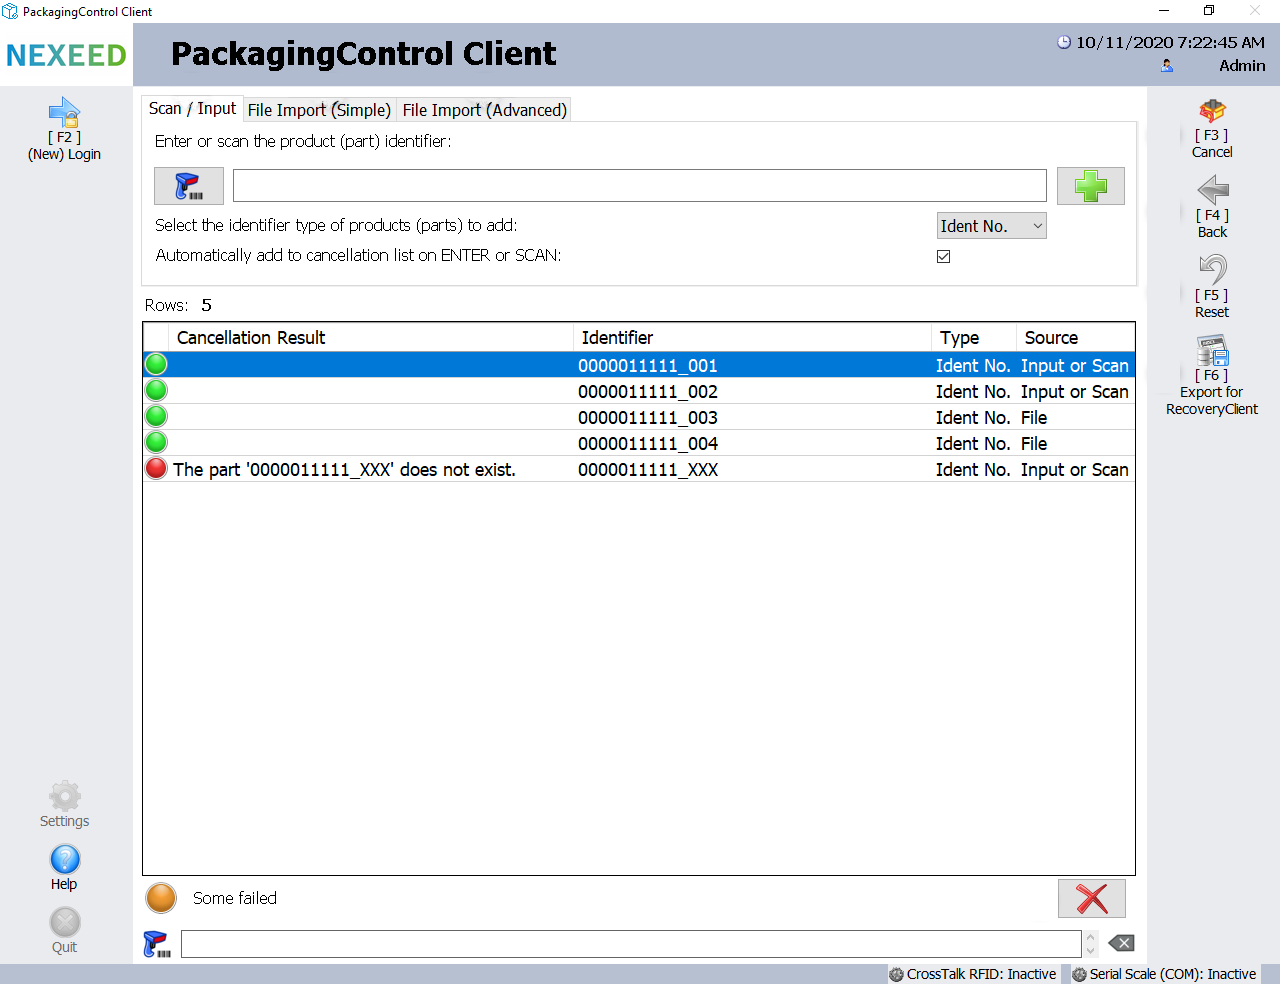Open the Ident No. identifier type dropdown

tap(991, 226)
